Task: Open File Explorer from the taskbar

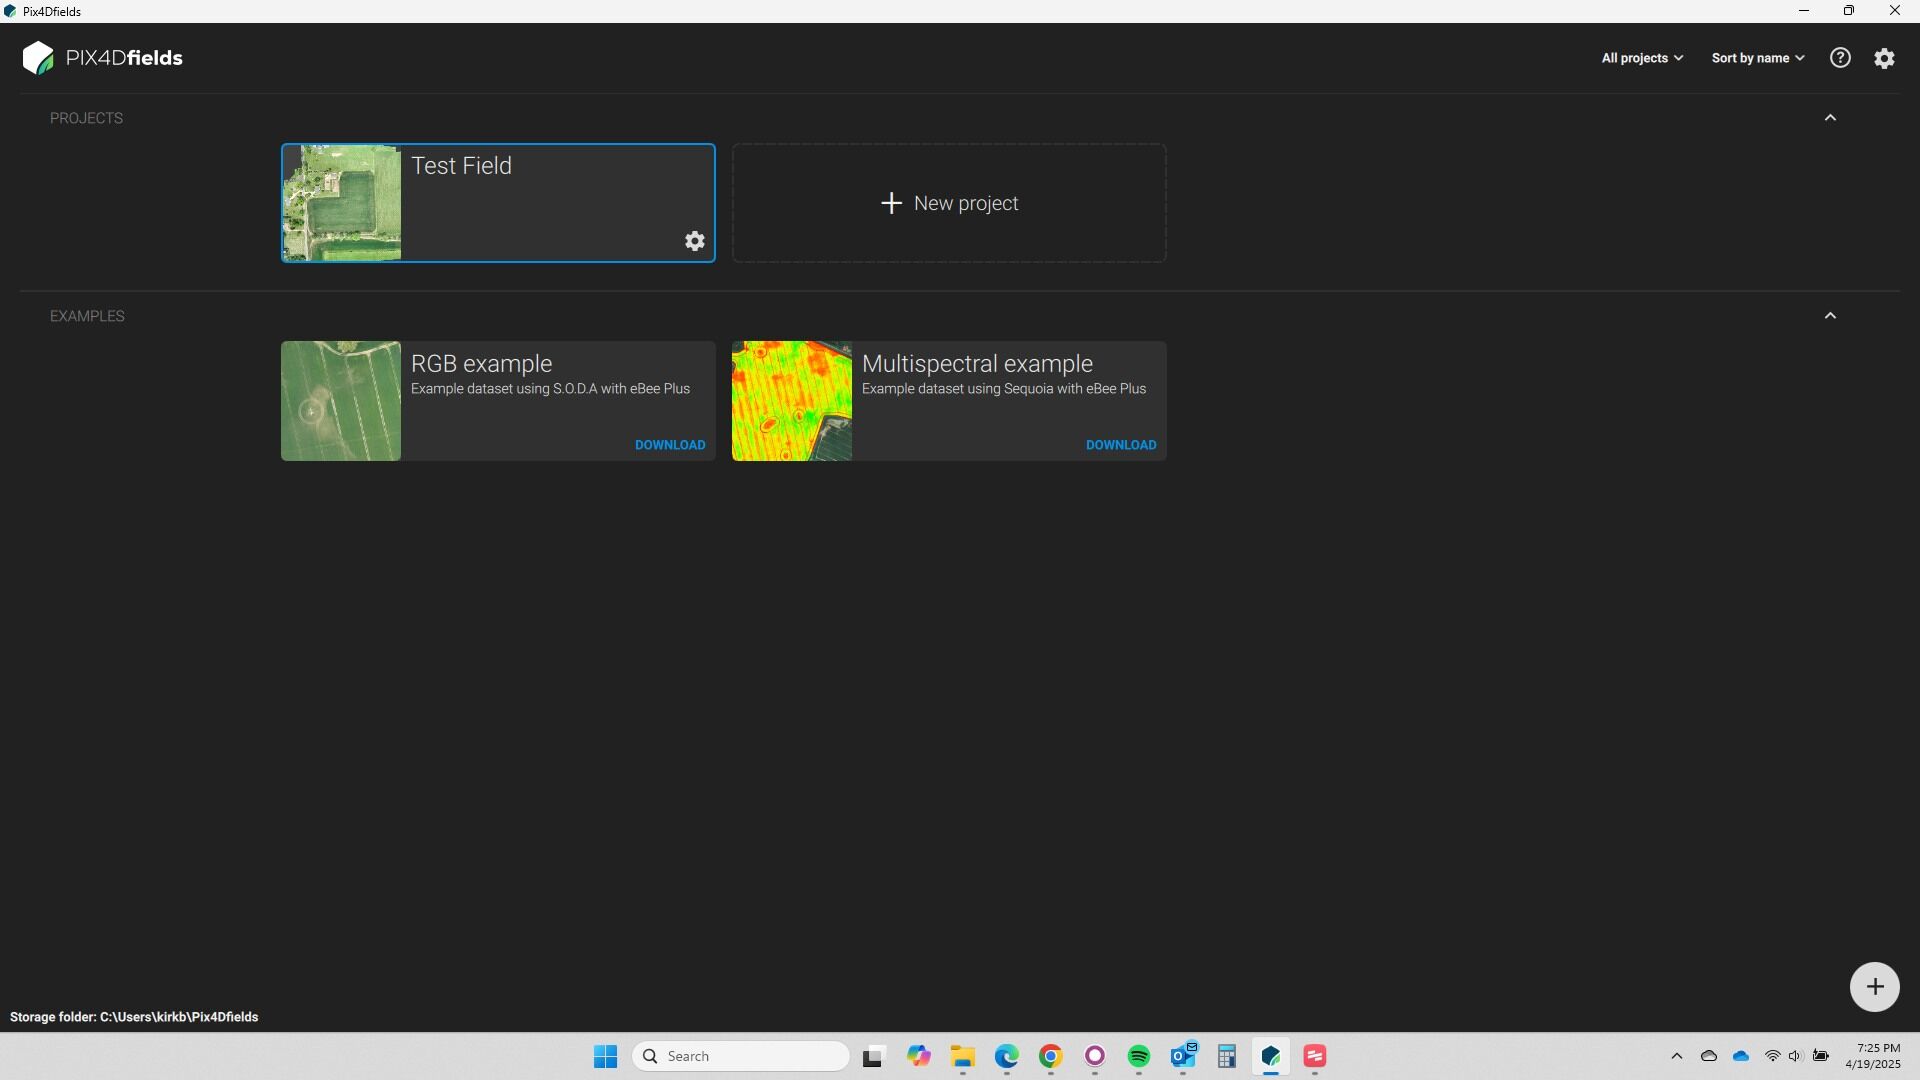Action: 962,1056
